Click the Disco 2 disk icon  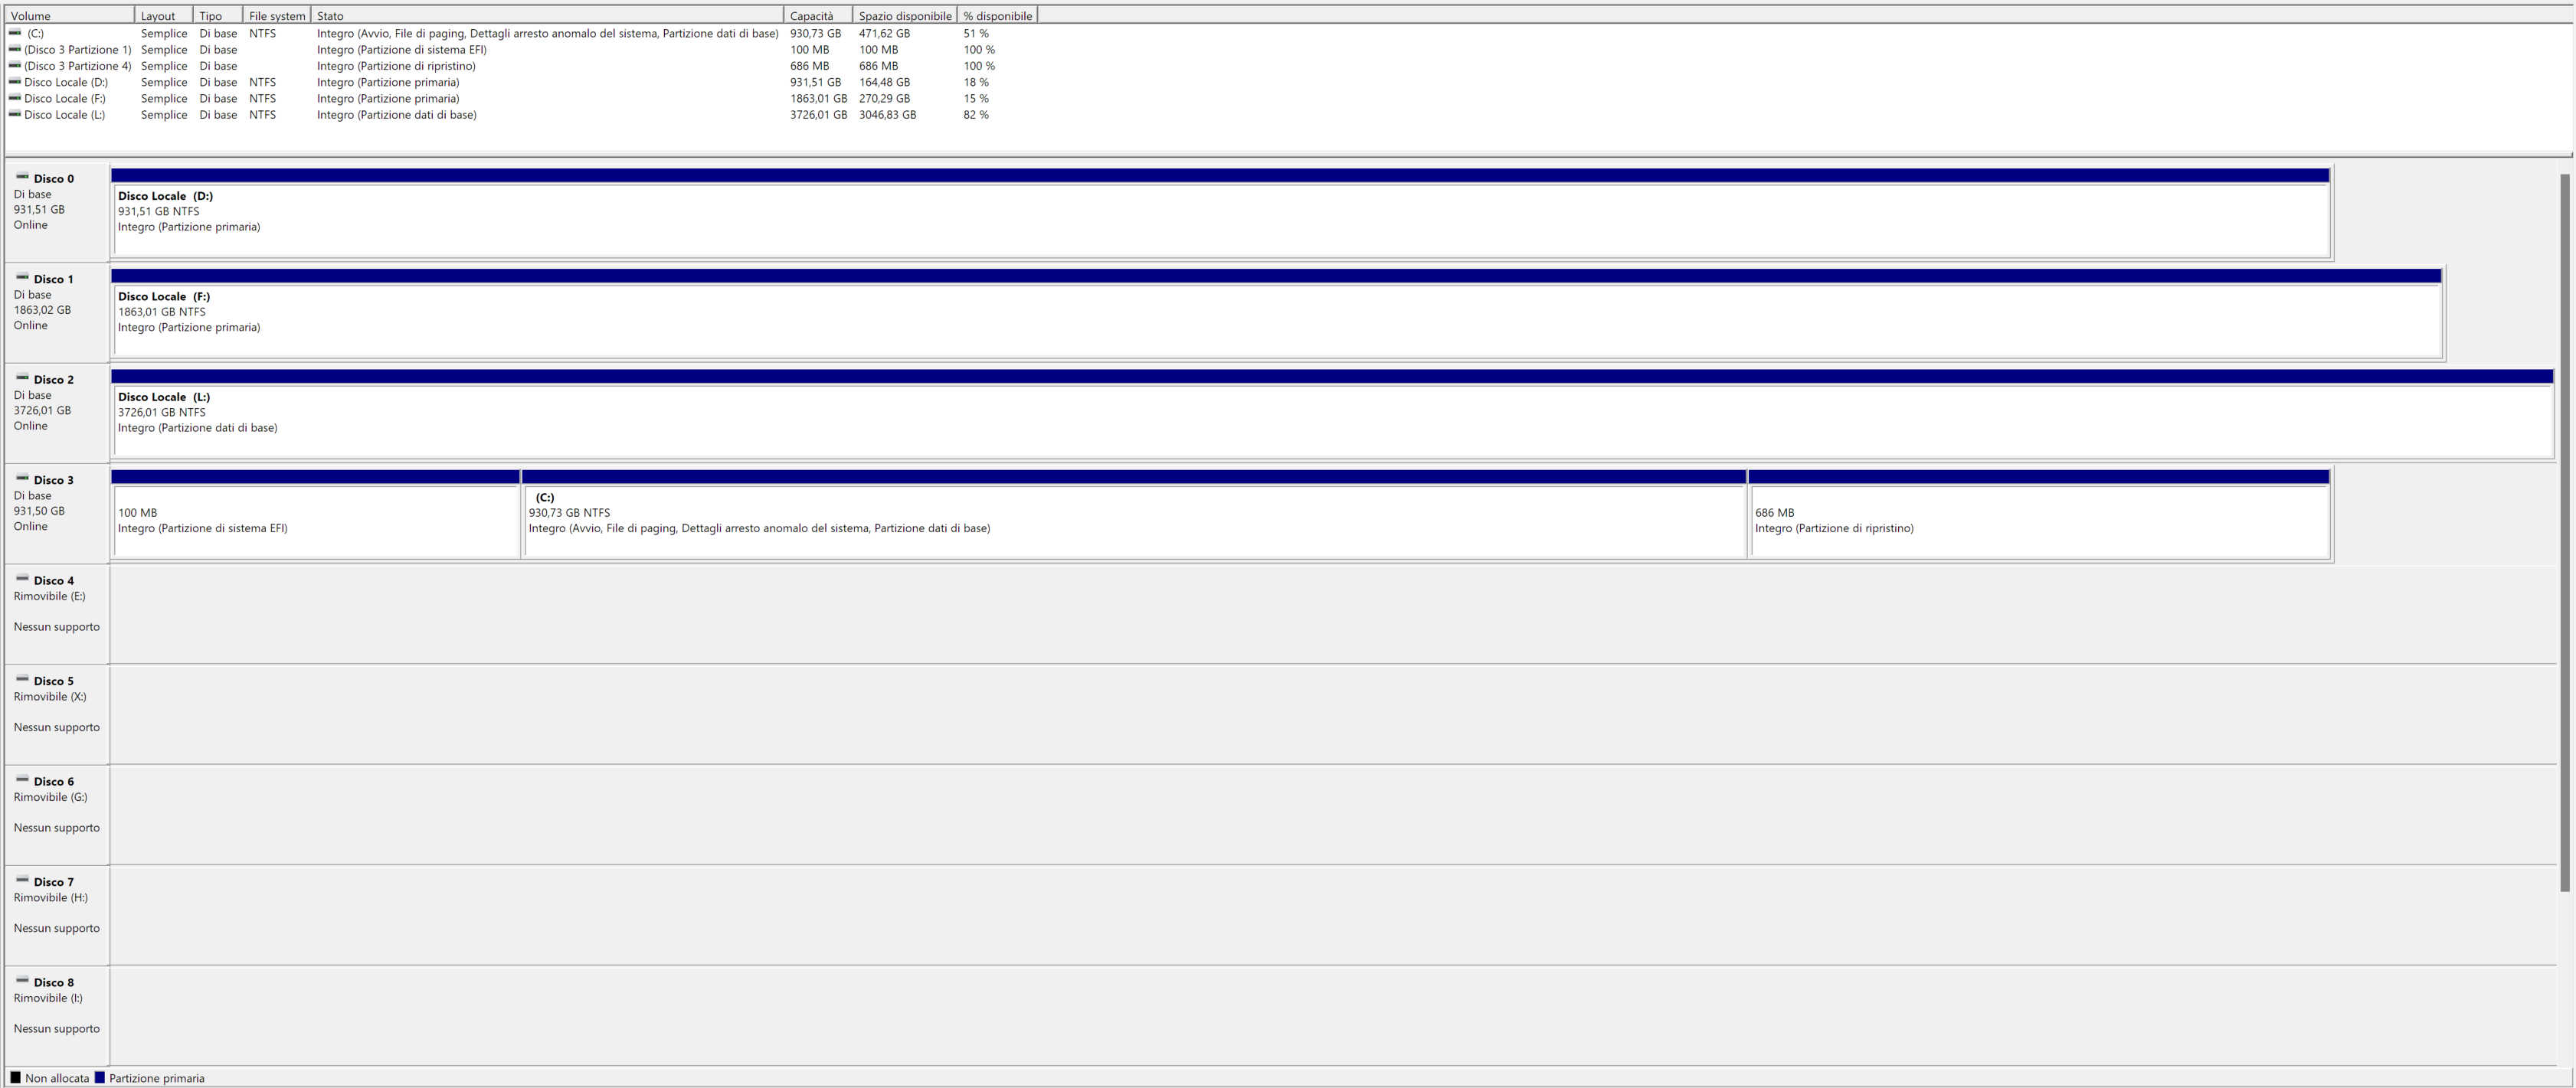pyautogui.click(x=22, y=378)
